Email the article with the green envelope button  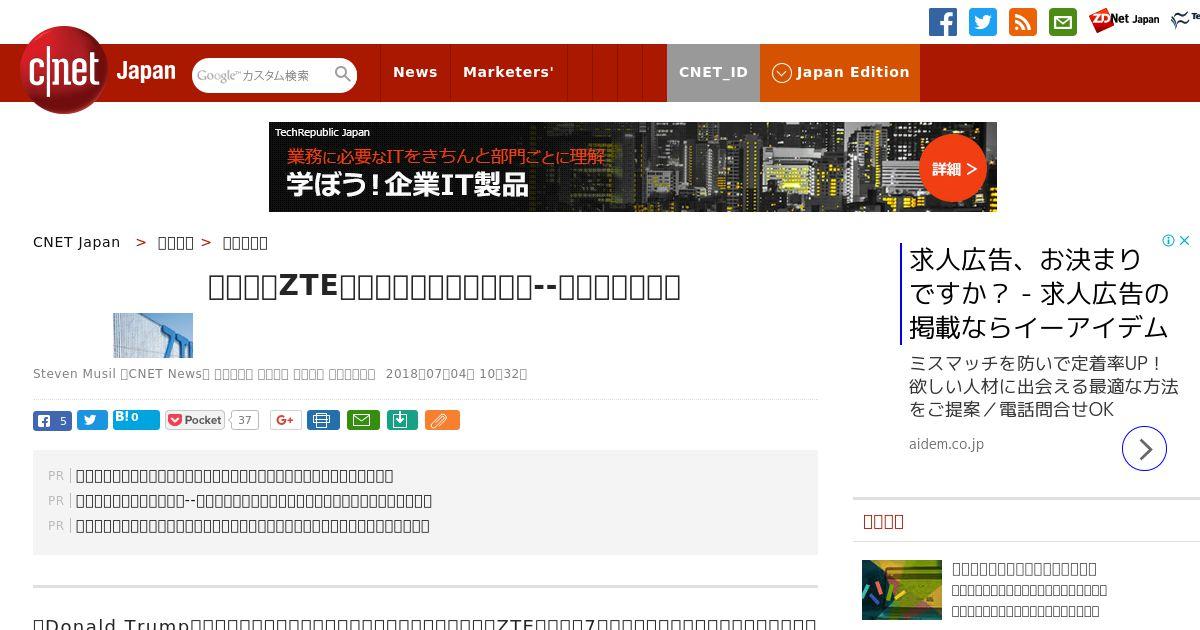pos(363,420)
